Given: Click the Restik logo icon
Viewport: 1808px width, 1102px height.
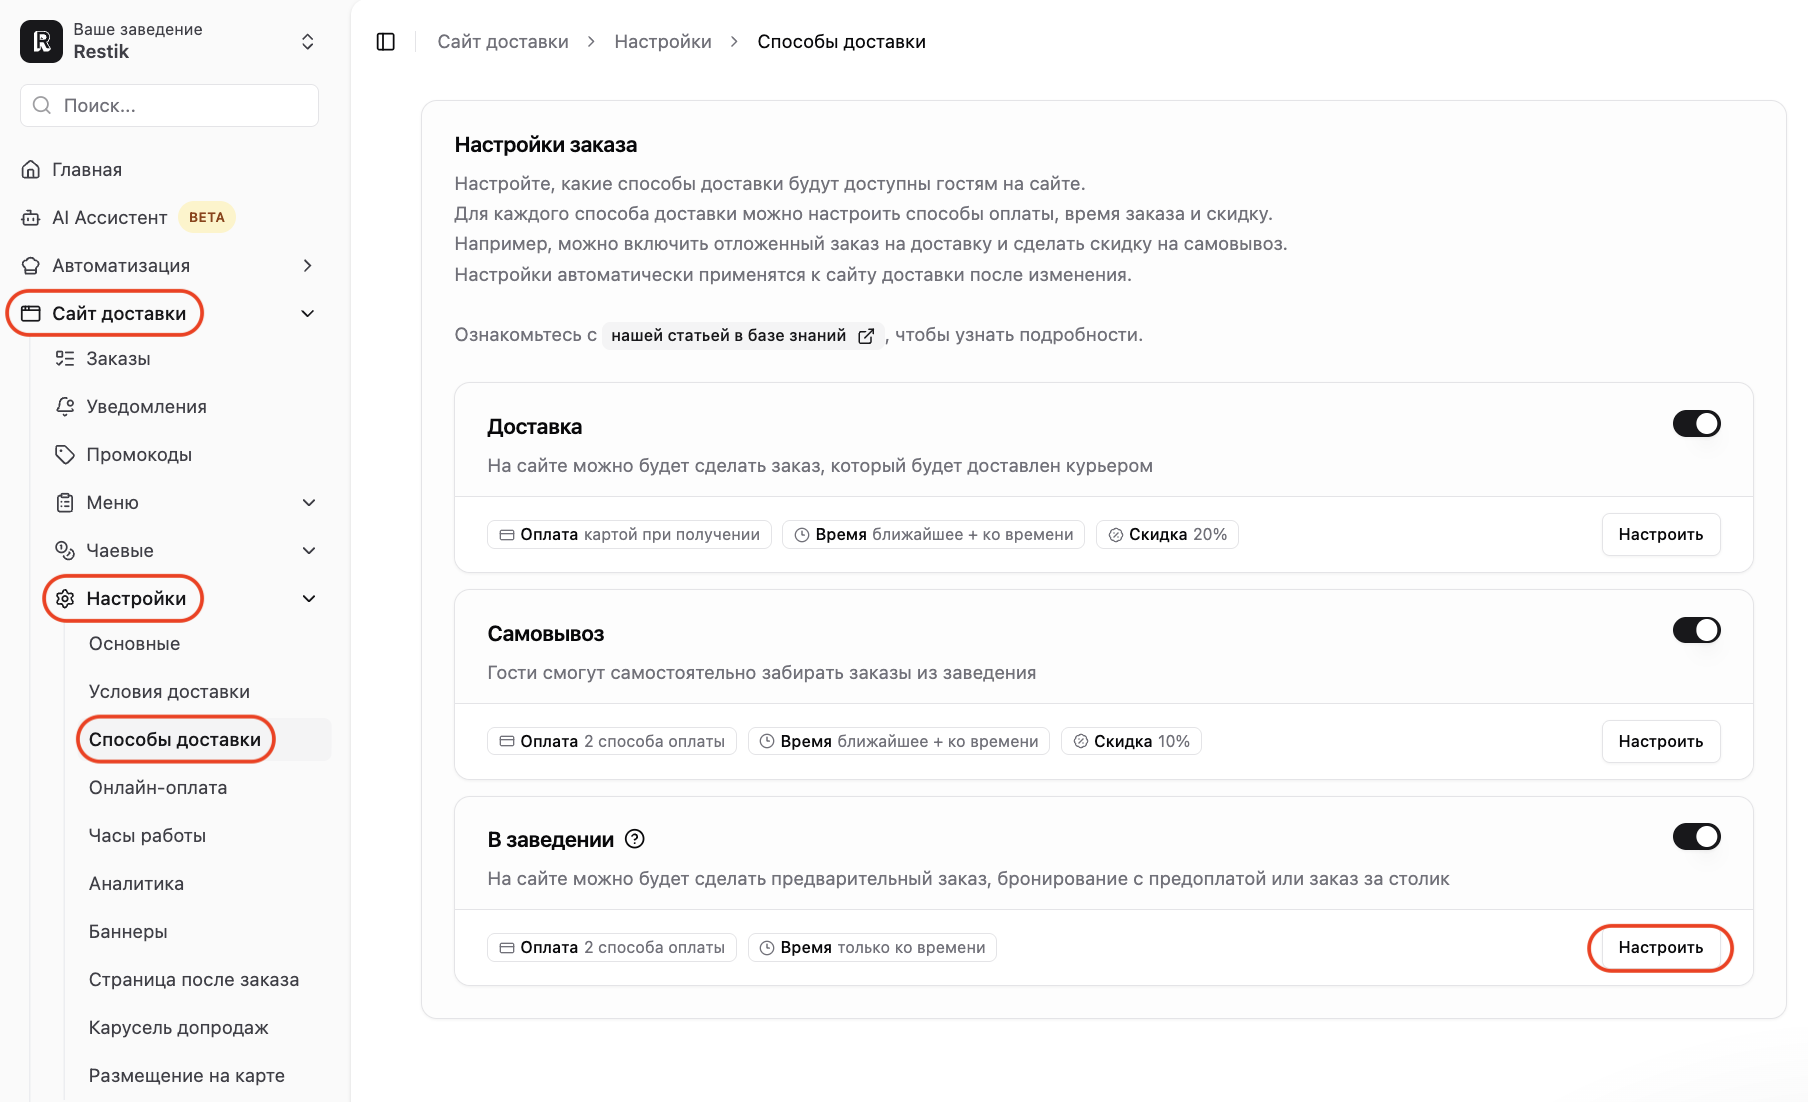Looking at the screenshot, I should click(41, 41).
